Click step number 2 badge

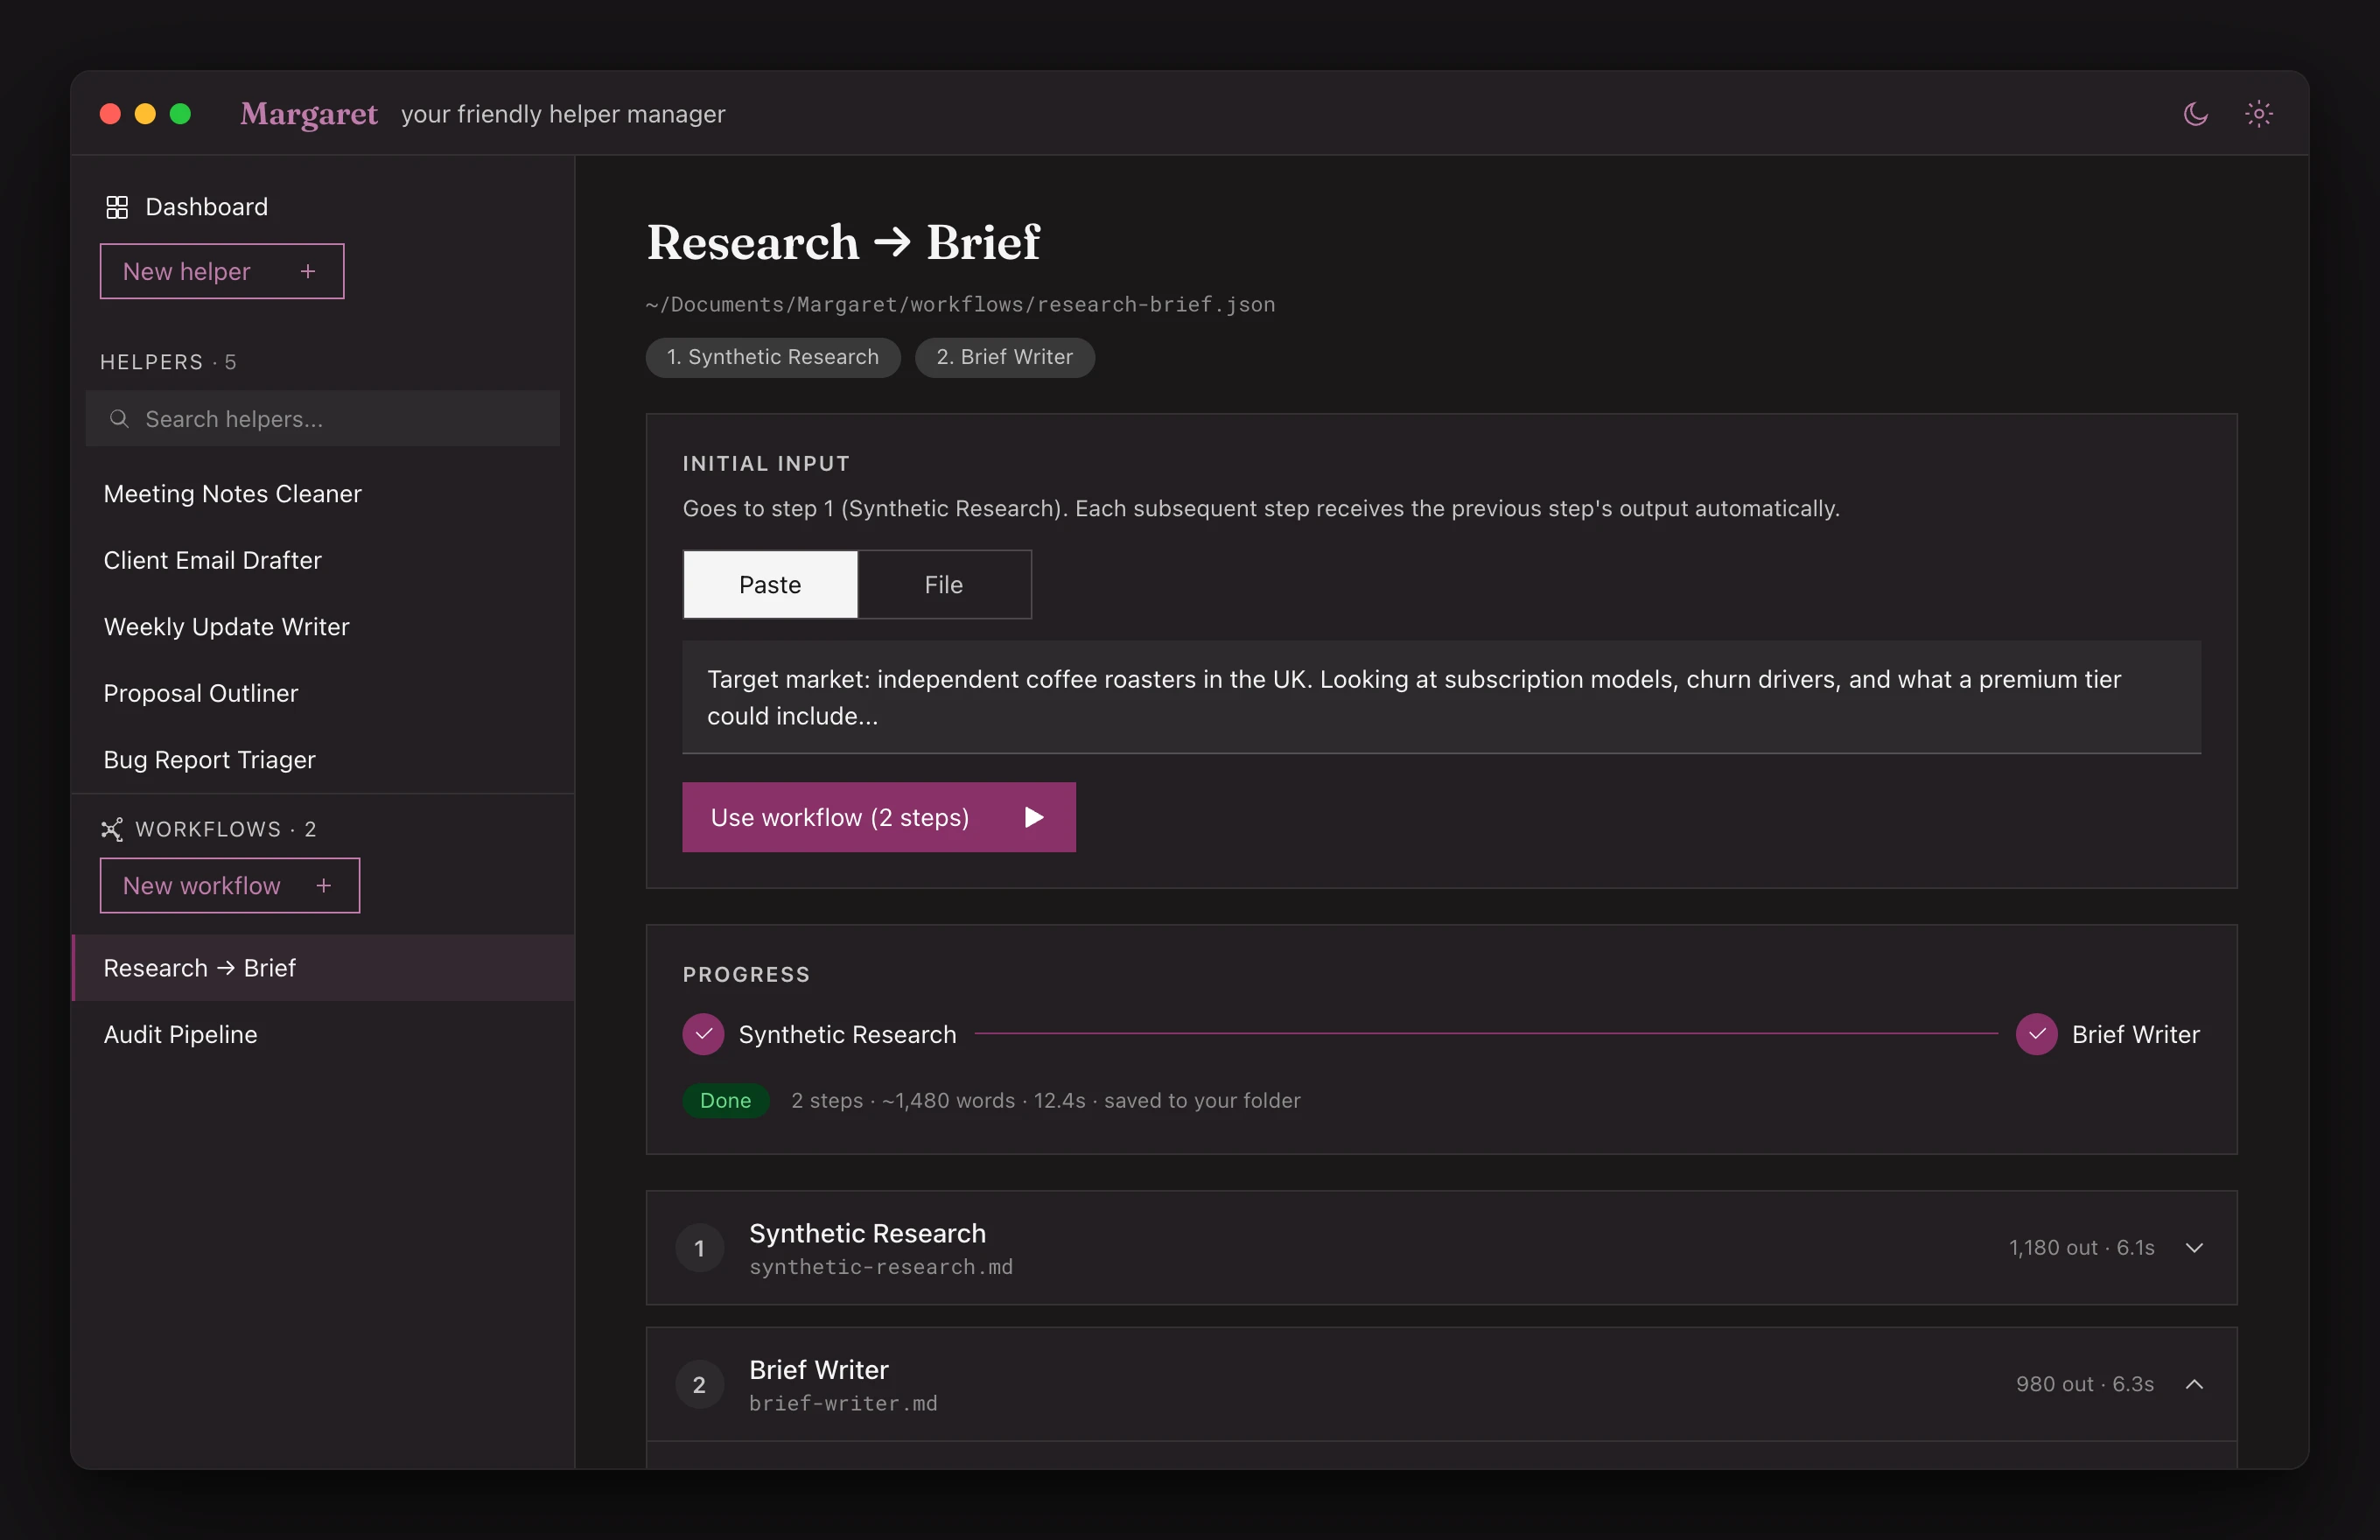[699, 1384]
